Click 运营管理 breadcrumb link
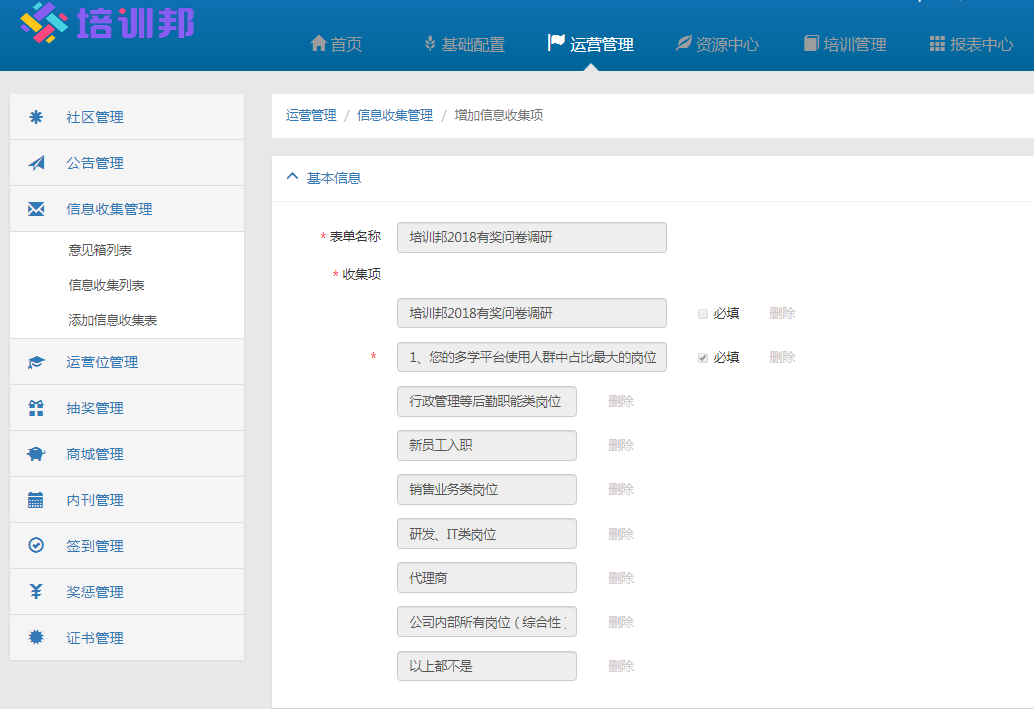Screen dimensions: 1034x709 coord(311,115)
